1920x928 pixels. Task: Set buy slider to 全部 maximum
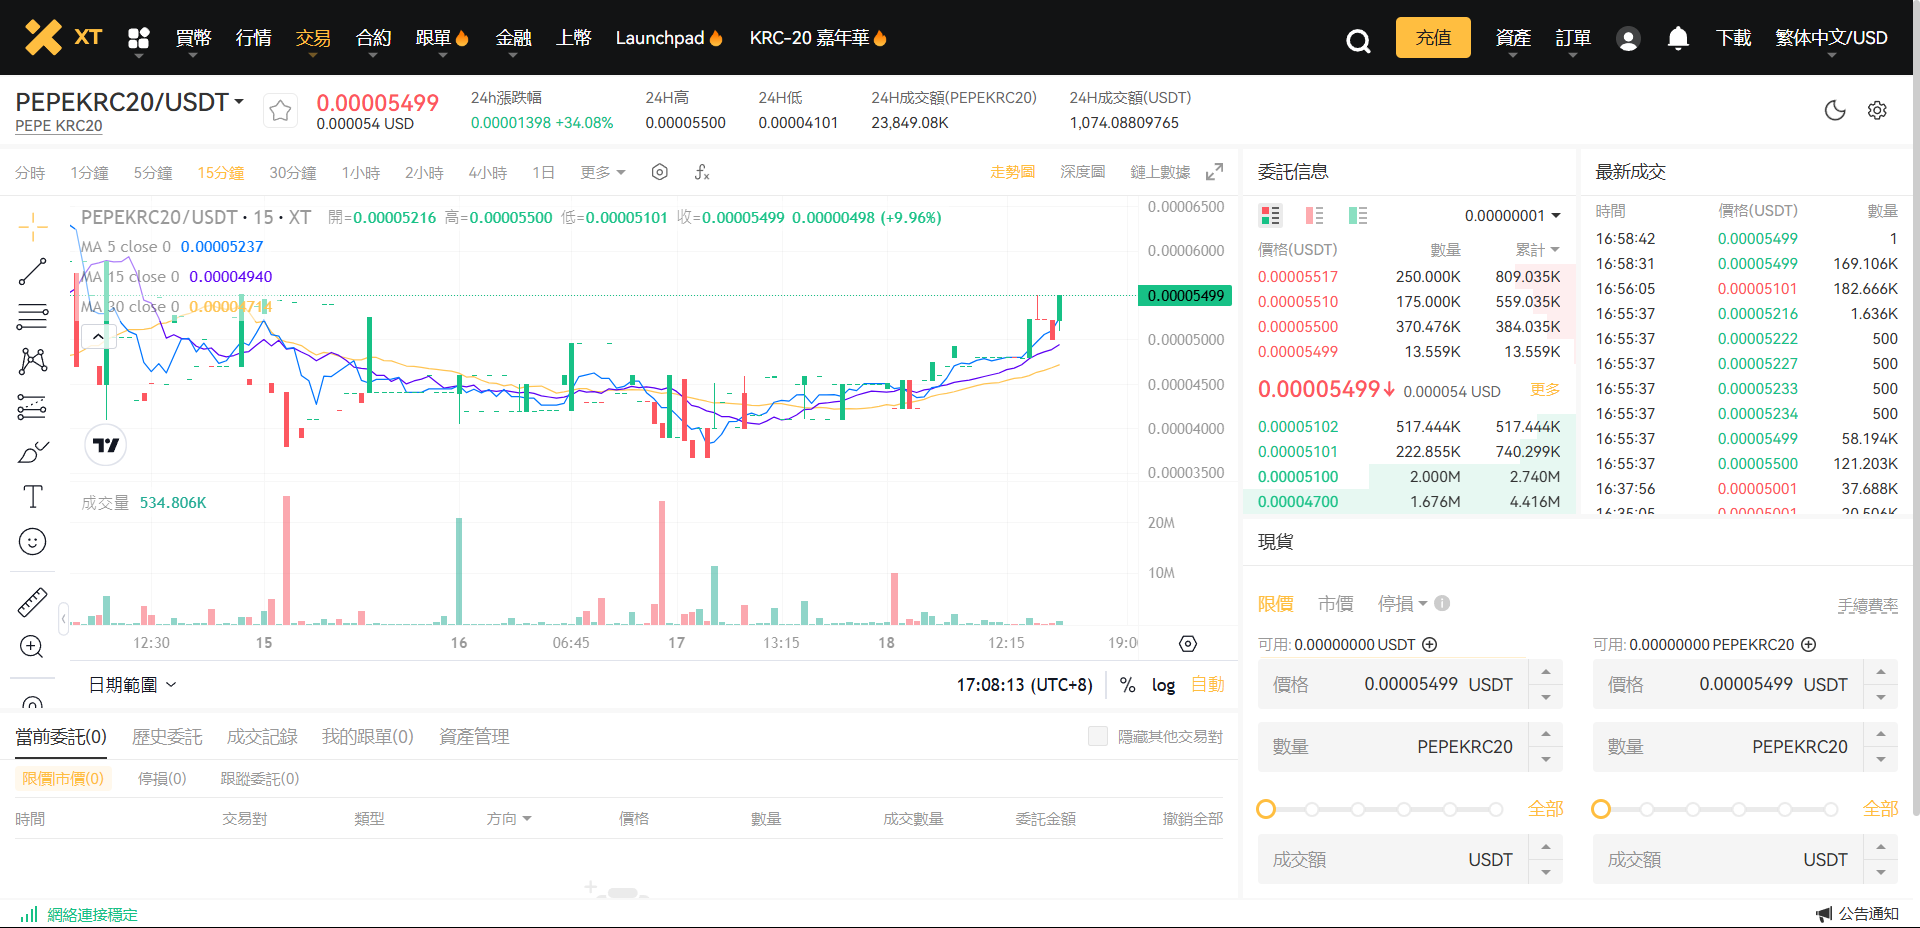1545,809
